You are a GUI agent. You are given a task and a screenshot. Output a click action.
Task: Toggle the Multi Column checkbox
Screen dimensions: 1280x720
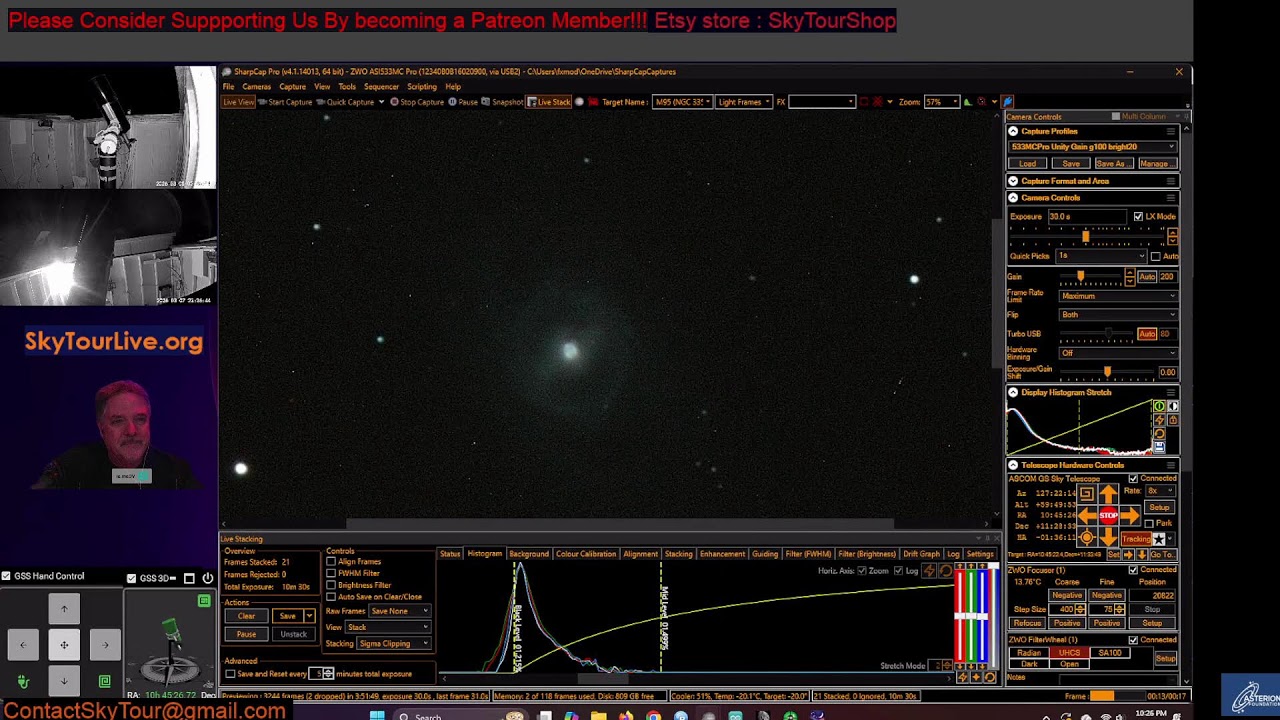click(1116, 117)
